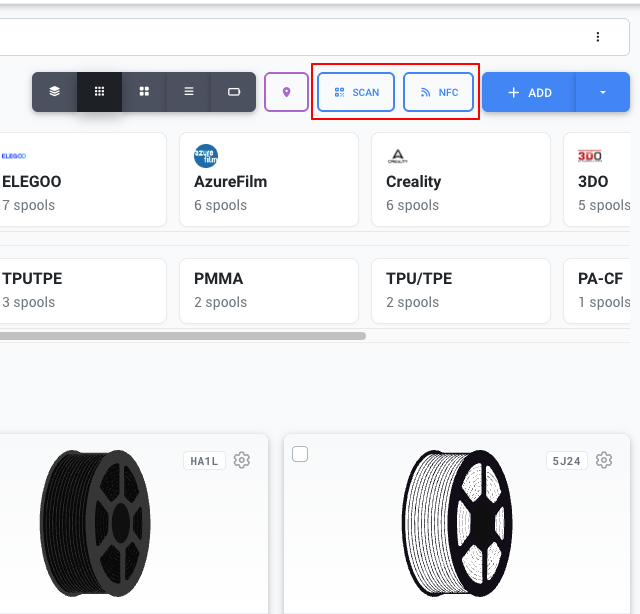Select the small grid view

tap(100, 92)
